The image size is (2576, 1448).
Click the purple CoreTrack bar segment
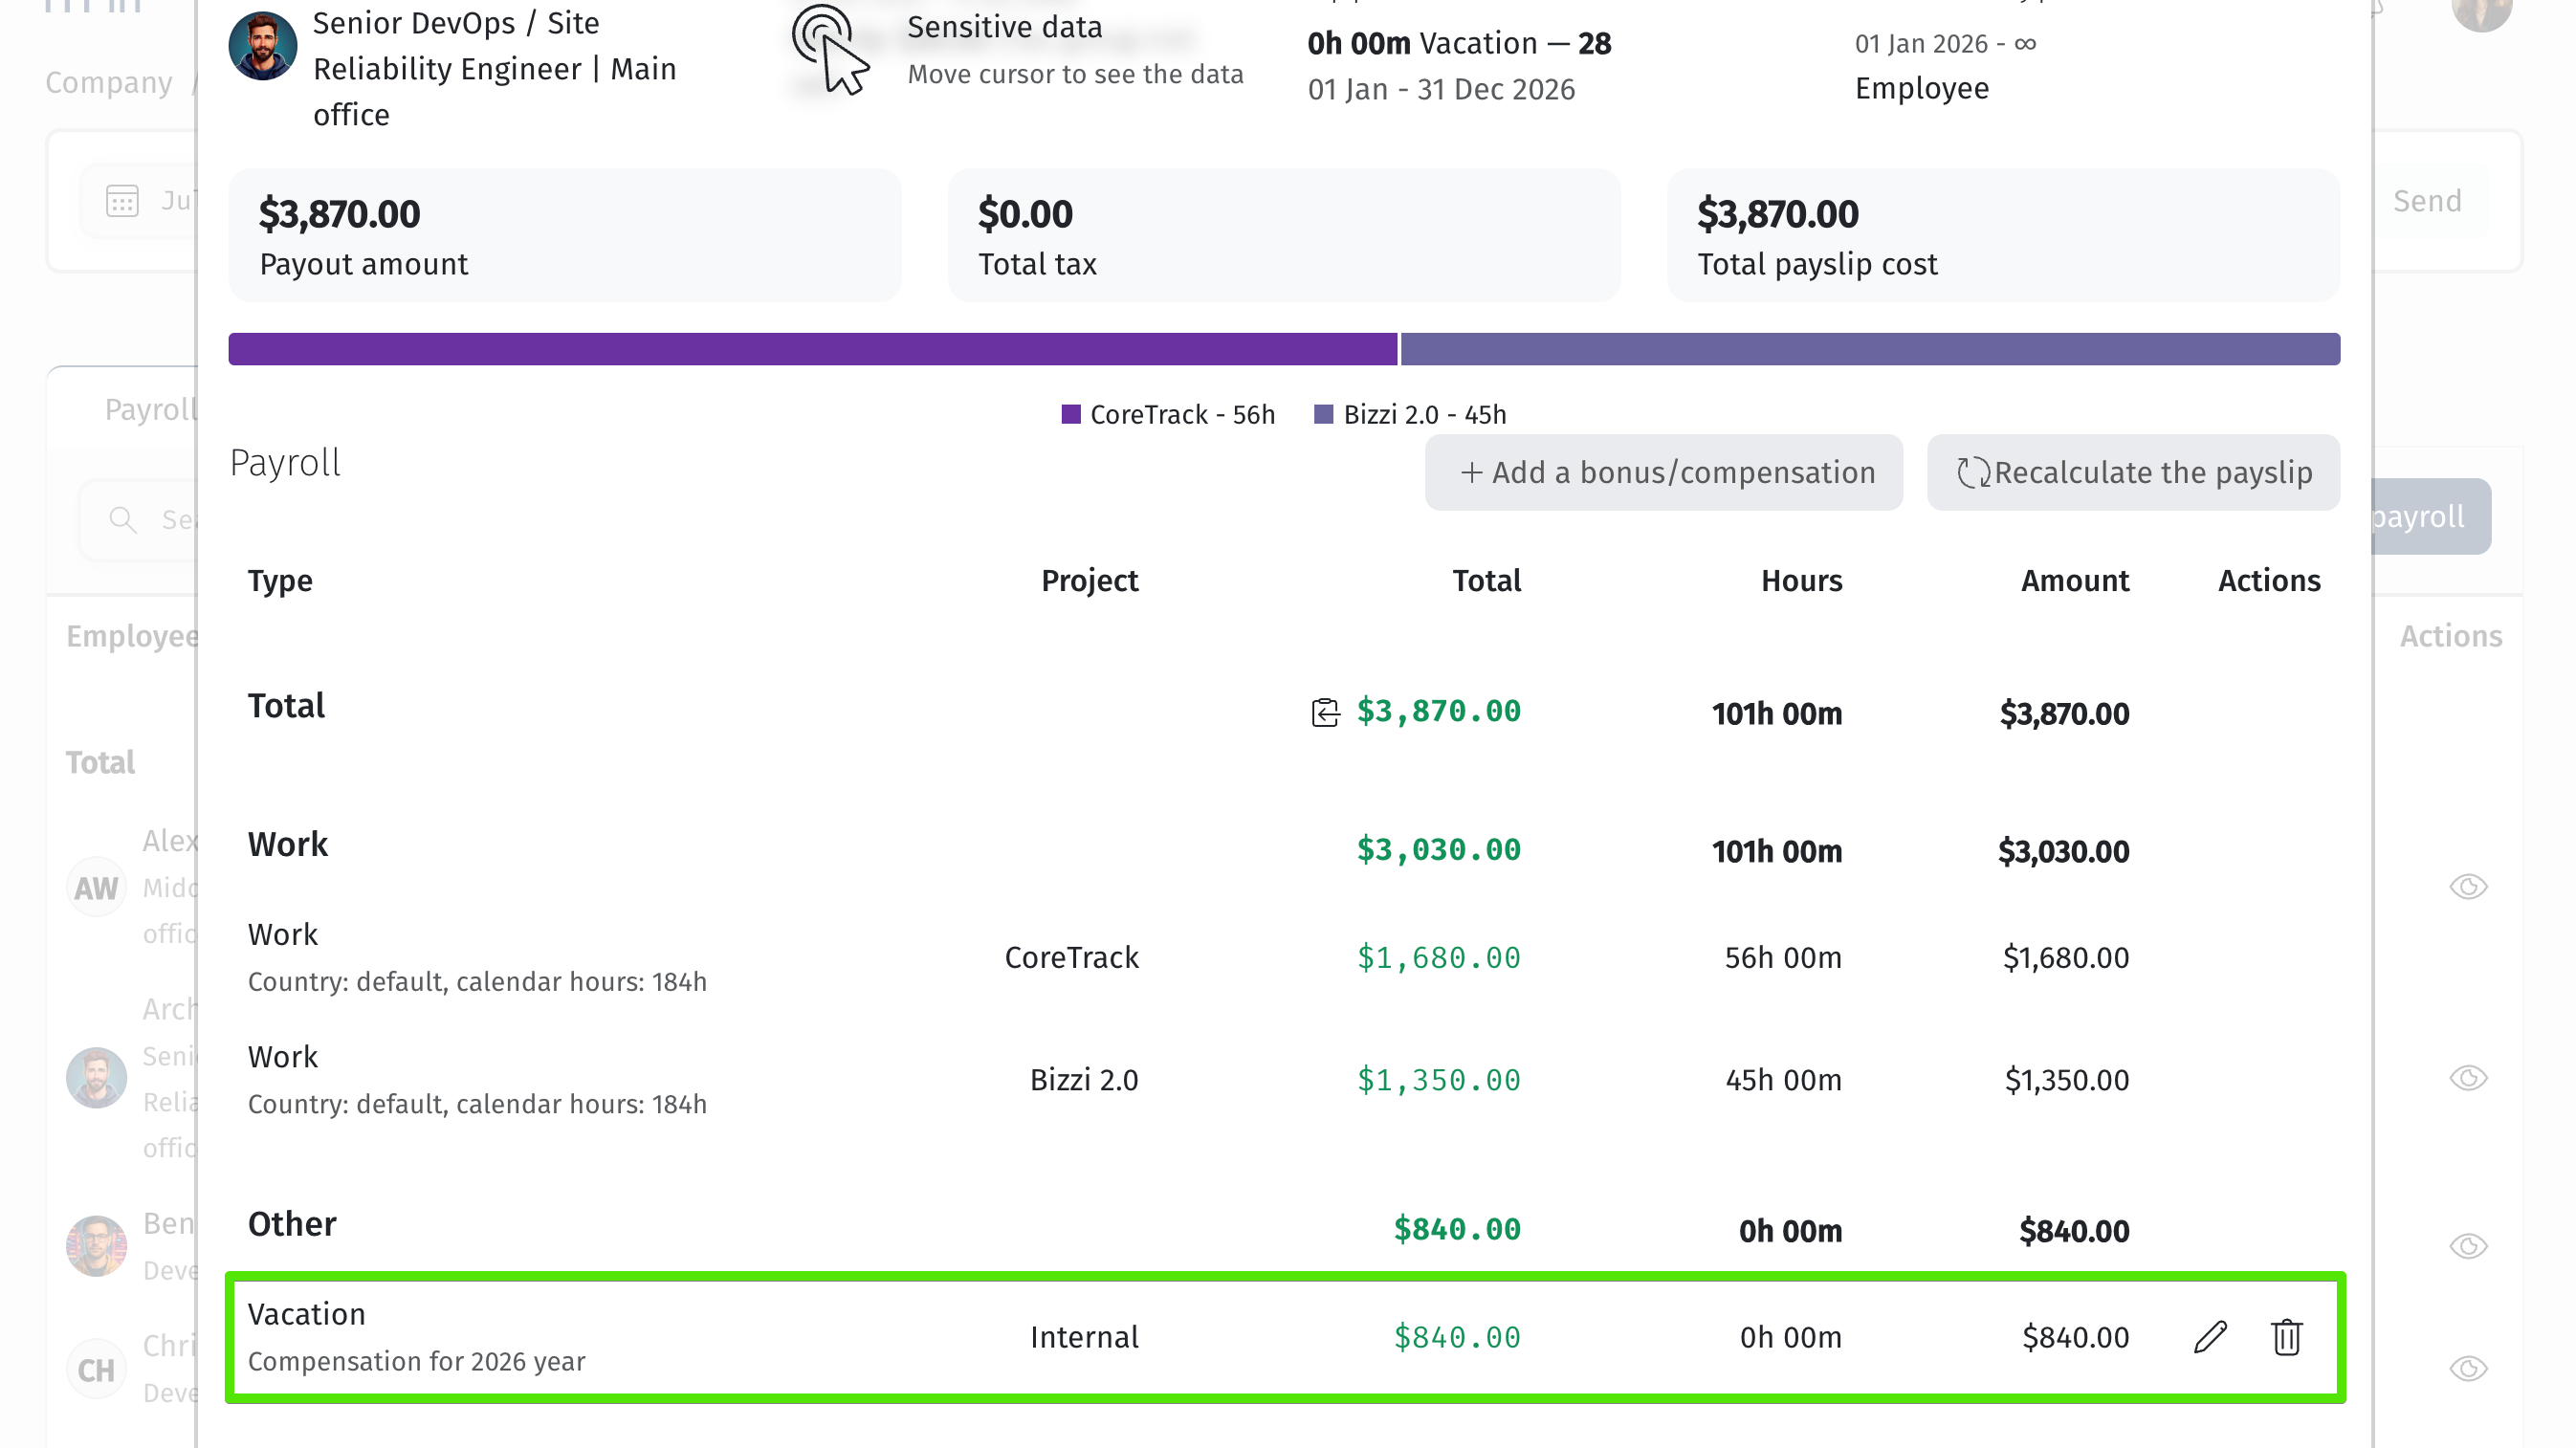pyautogui.click(x=812, y=349)
